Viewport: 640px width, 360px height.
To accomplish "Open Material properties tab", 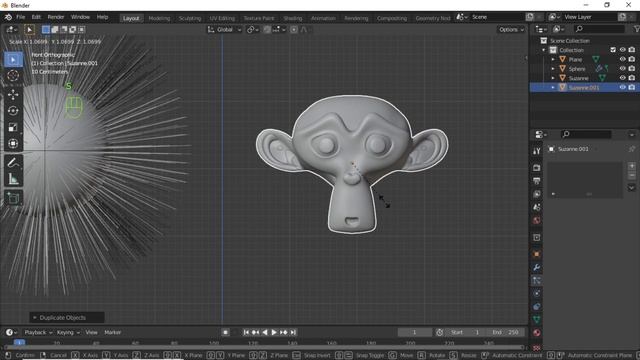I will (537, 333).
